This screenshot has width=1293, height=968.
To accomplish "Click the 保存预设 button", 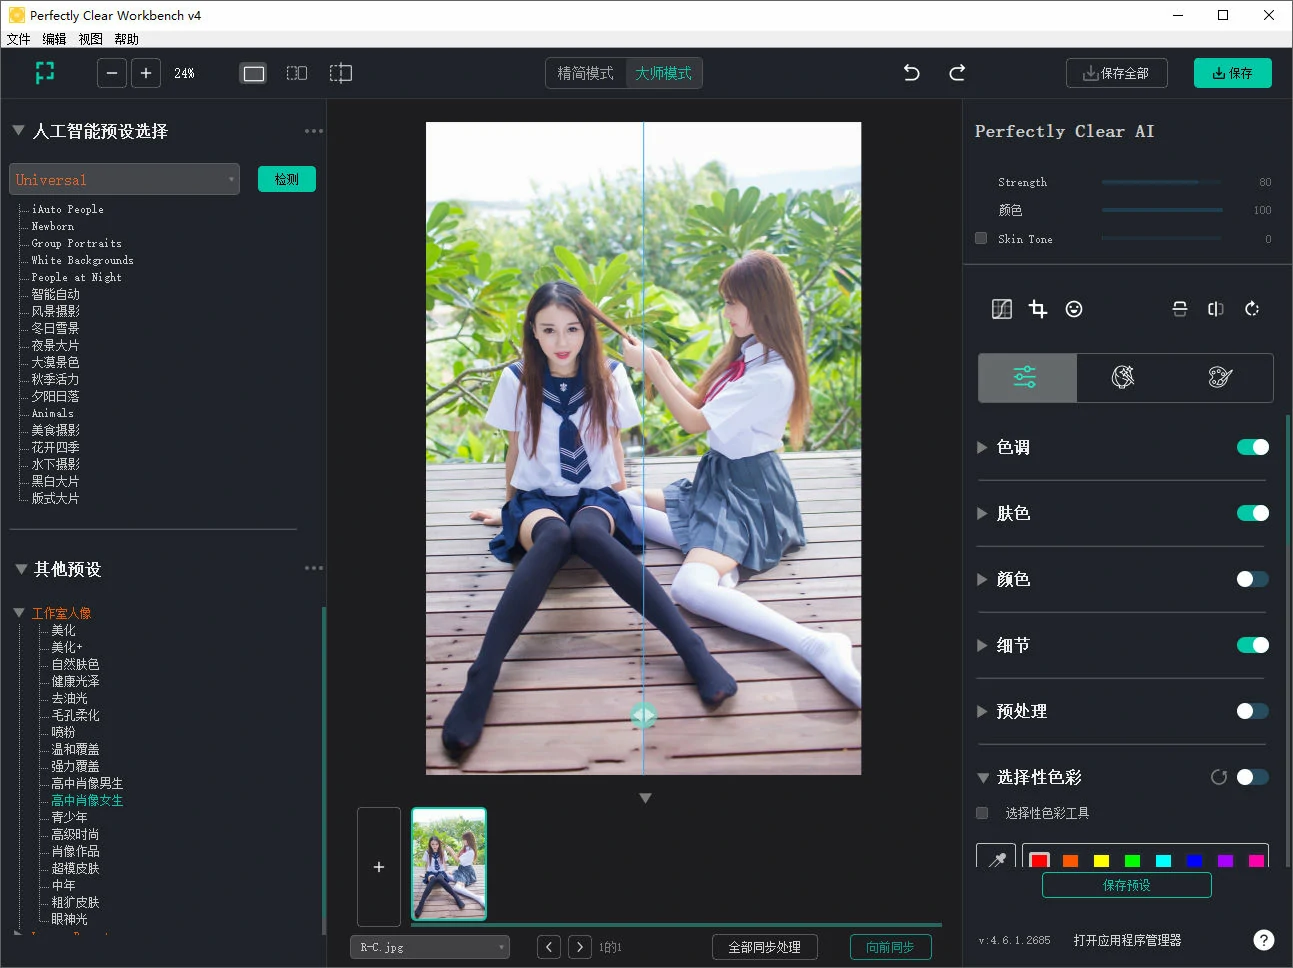I will pyautogui.click(x=1126, y=885).
